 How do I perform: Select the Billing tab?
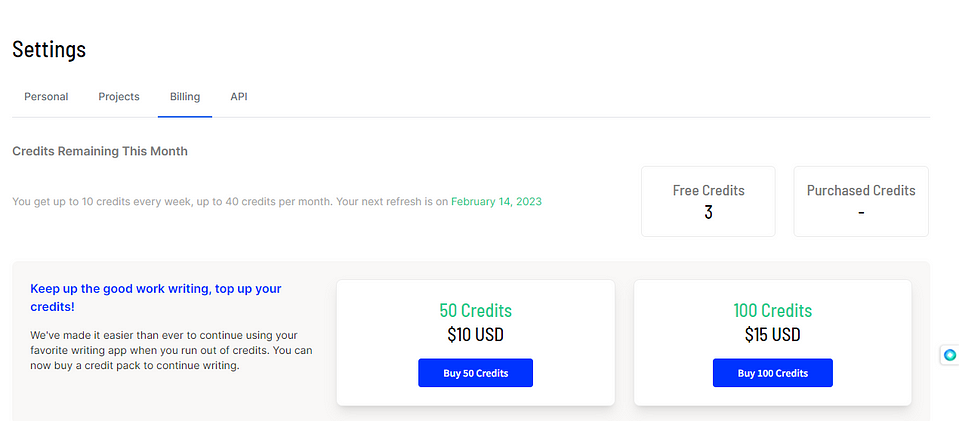(x=185, y=97)
